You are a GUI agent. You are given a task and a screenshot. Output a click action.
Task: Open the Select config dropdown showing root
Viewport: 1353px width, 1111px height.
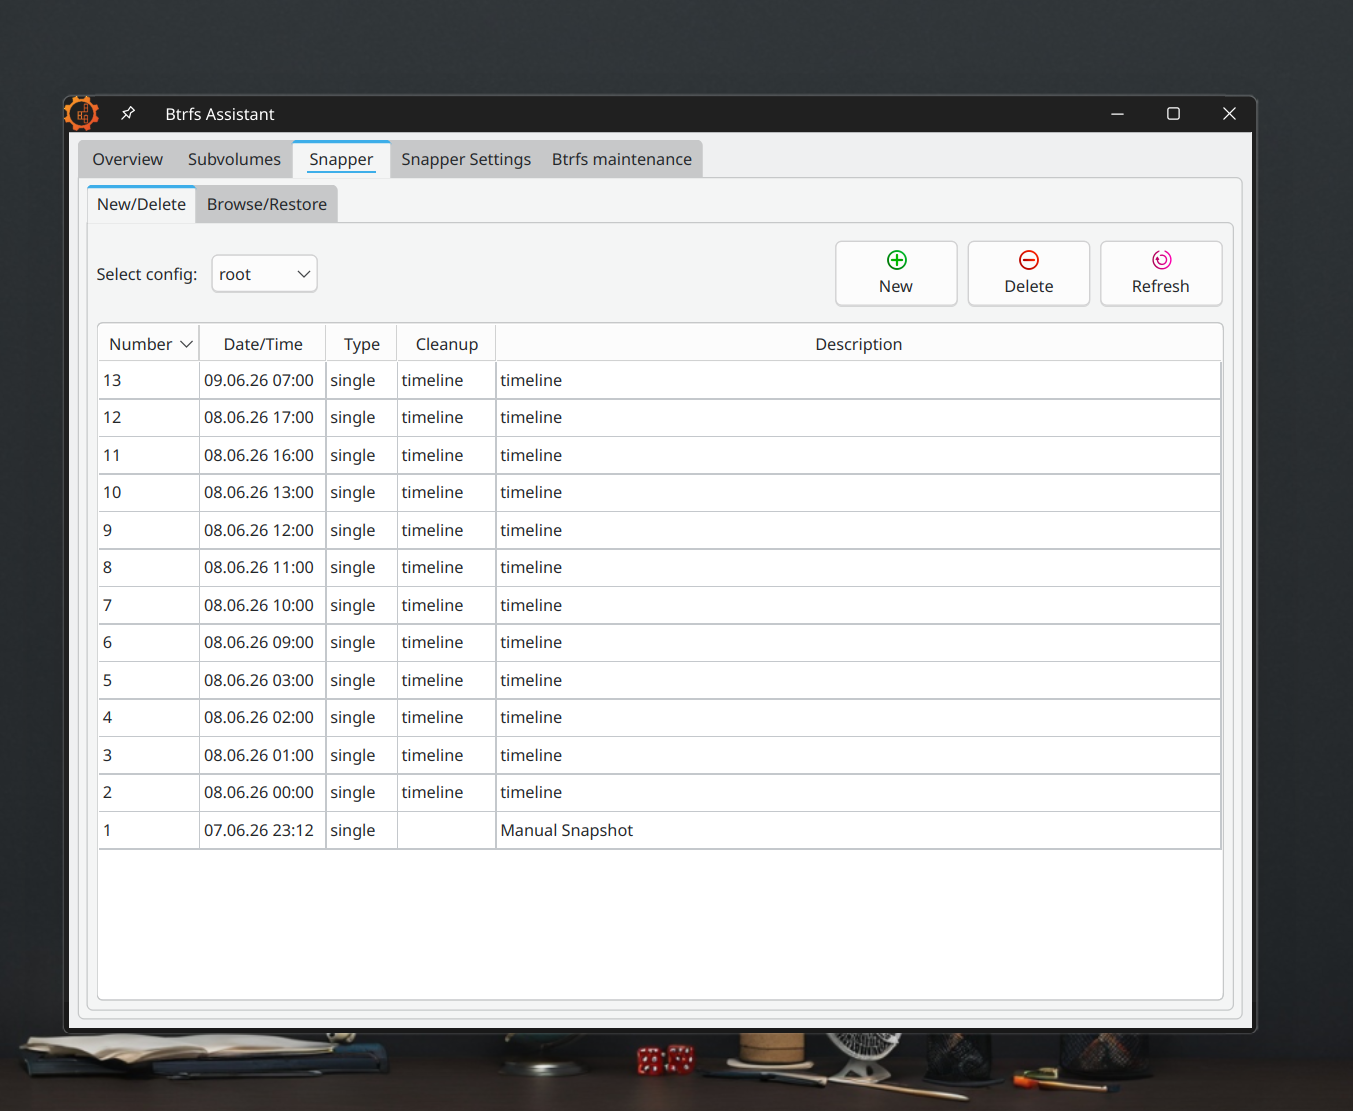tap(264, 274)
